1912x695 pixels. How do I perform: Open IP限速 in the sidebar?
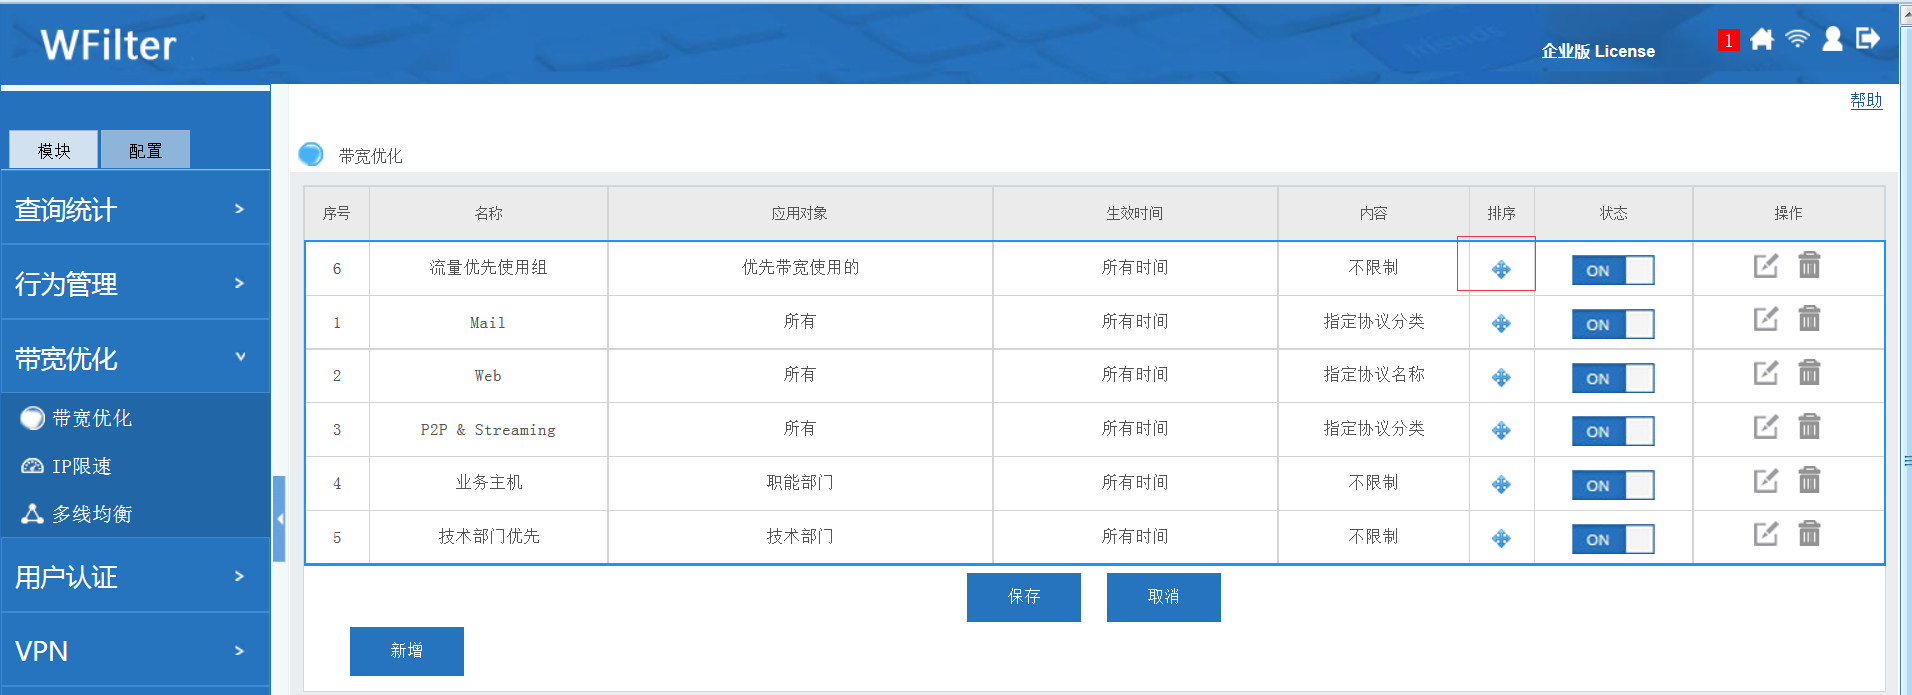point(81,466)
